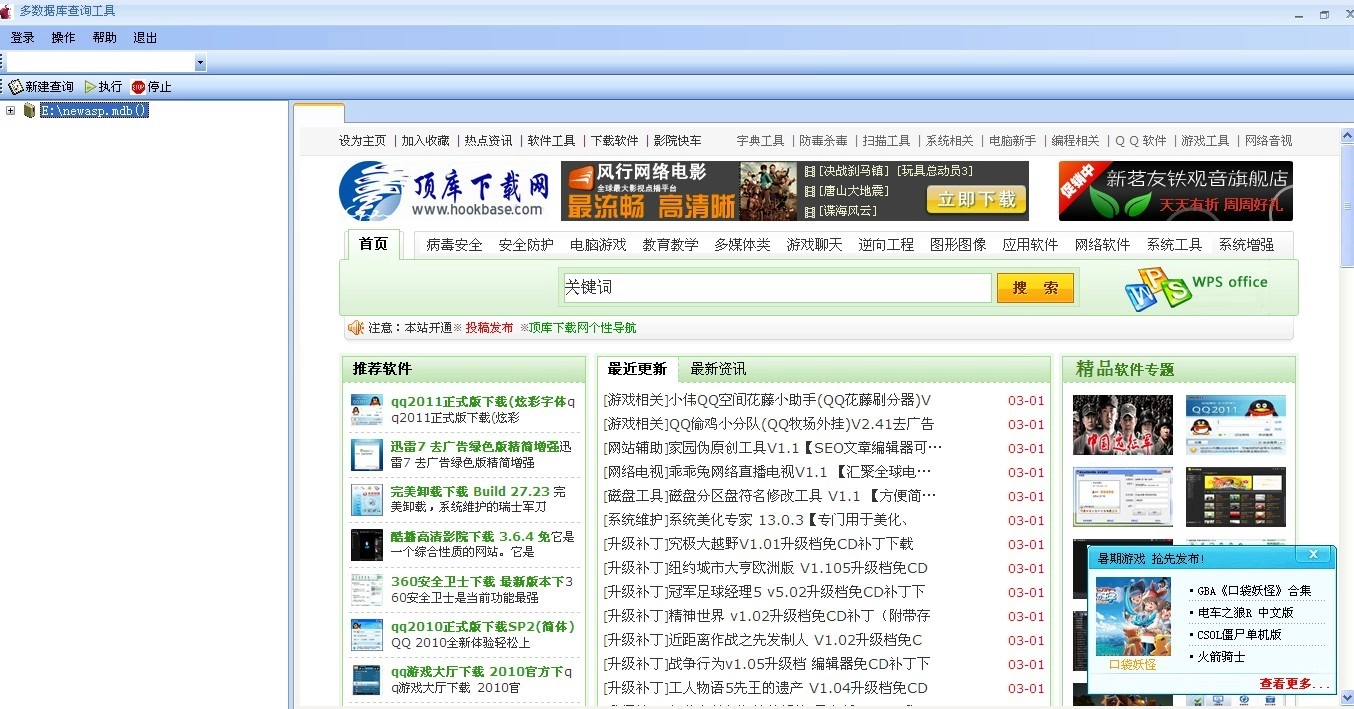
Task: Expand the E:\newasp.mdb tree node
Action: (x=10, y=110)
